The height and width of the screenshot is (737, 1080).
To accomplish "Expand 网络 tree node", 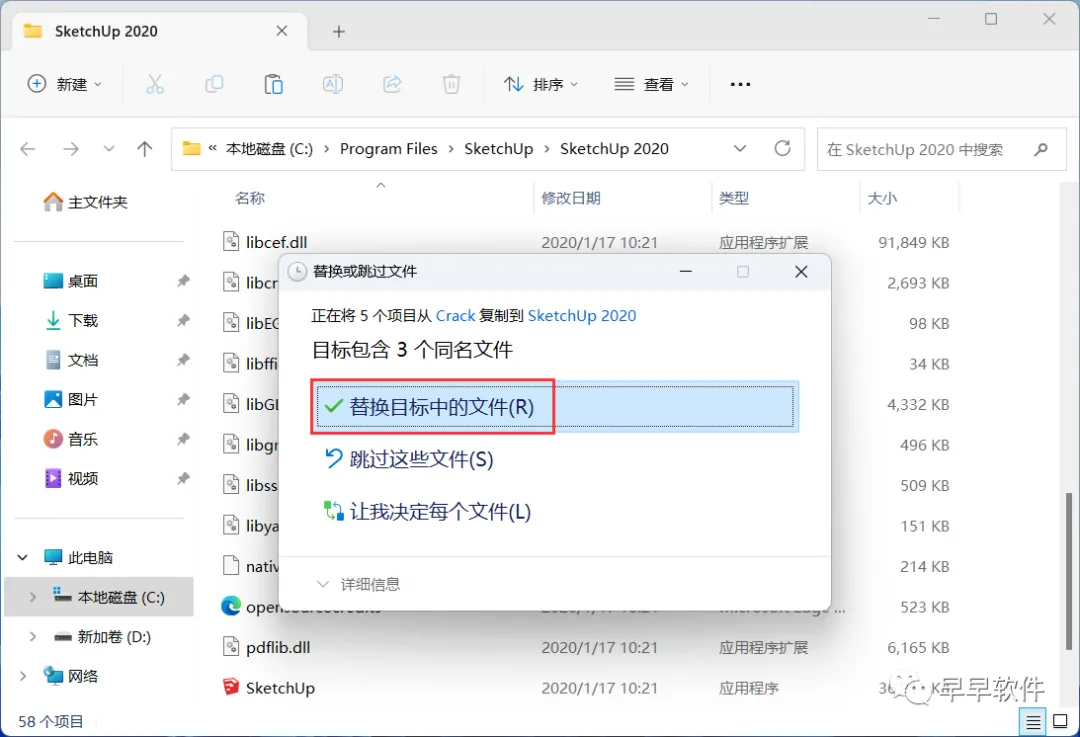I will pos(23,676).
